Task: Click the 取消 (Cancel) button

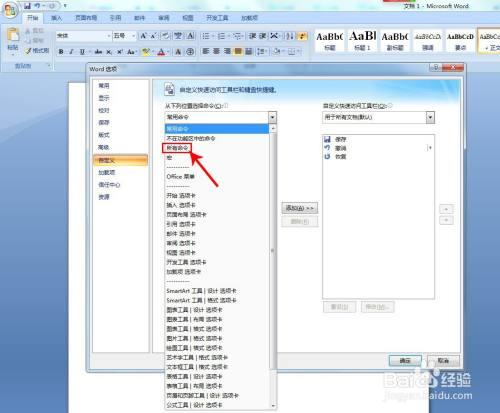Action: [443, 361]
